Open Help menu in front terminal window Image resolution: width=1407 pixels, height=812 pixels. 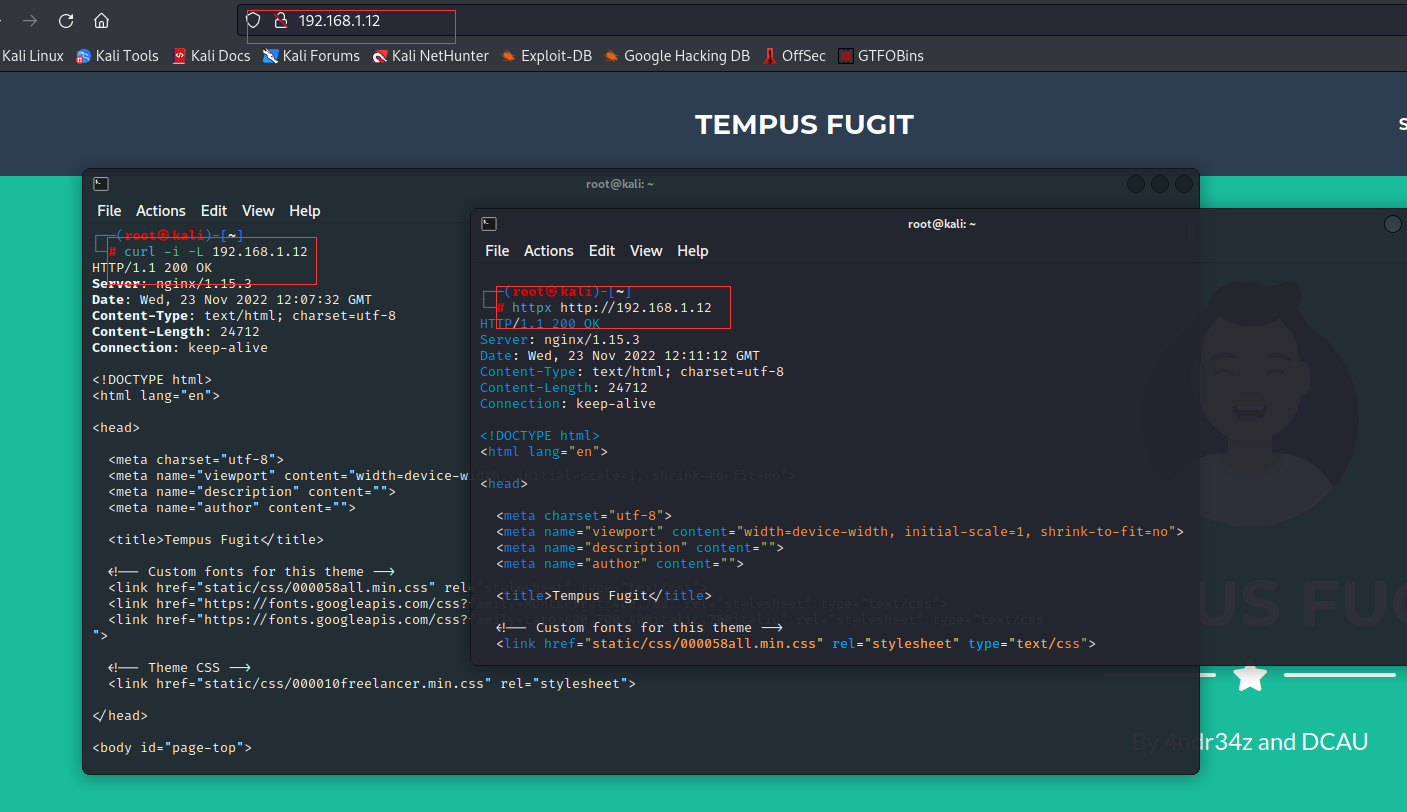click(693, 251)
